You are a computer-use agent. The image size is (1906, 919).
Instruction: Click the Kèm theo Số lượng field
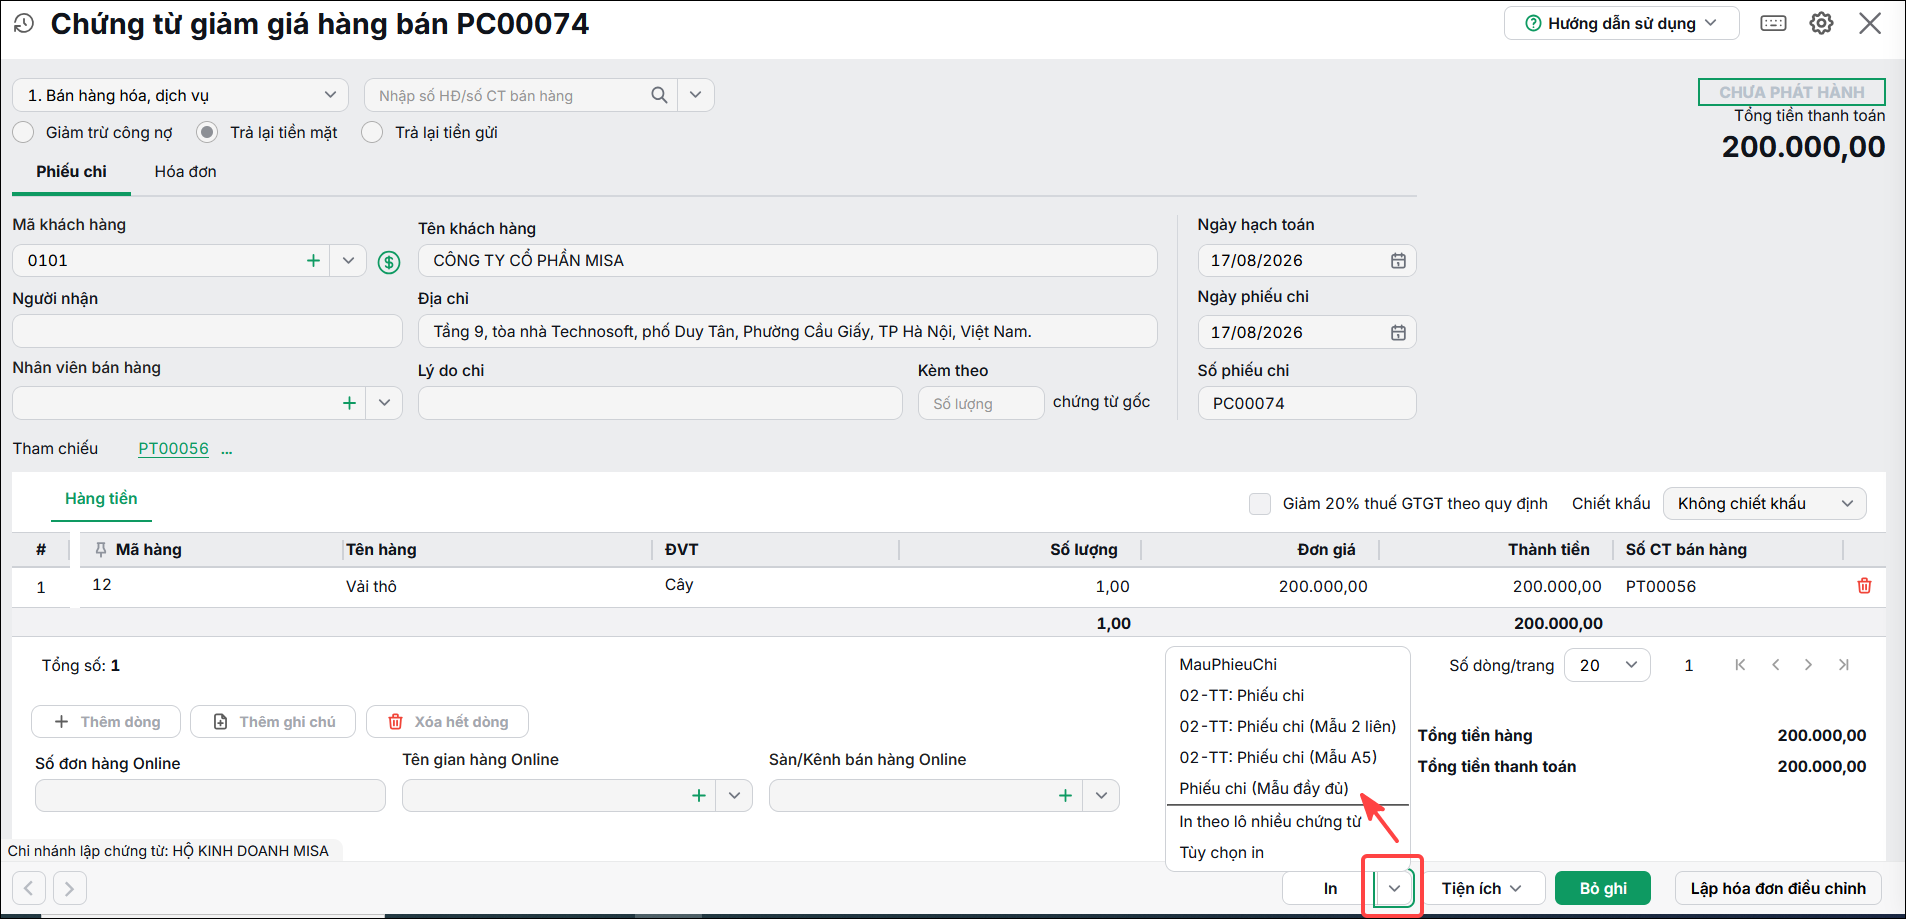(x=981, y=403)
